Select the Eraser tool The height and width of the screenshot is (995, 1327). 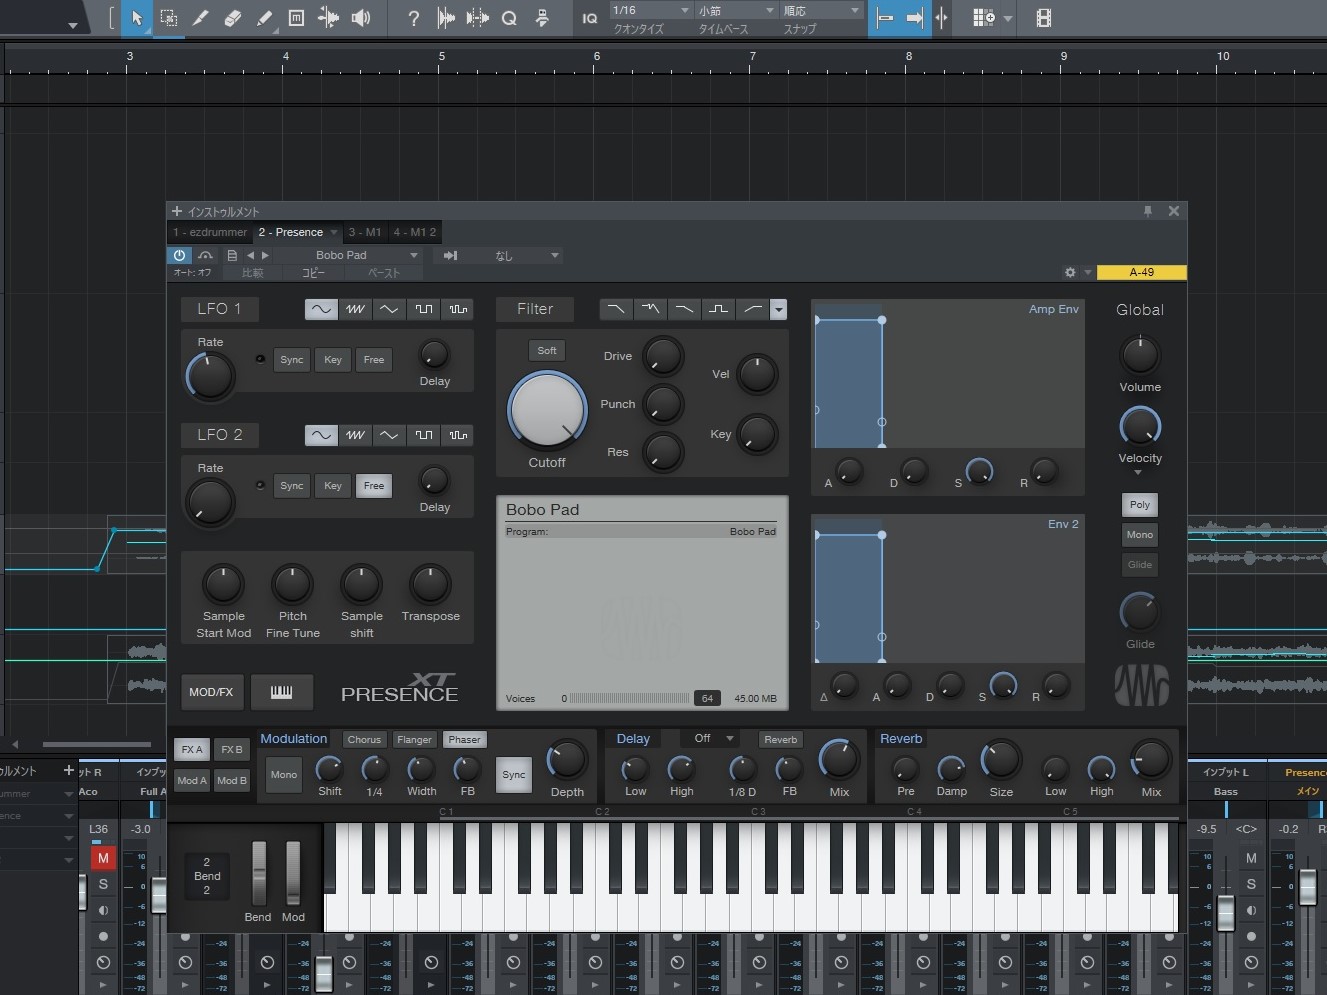pyautogui.click(x=232, y=18)
